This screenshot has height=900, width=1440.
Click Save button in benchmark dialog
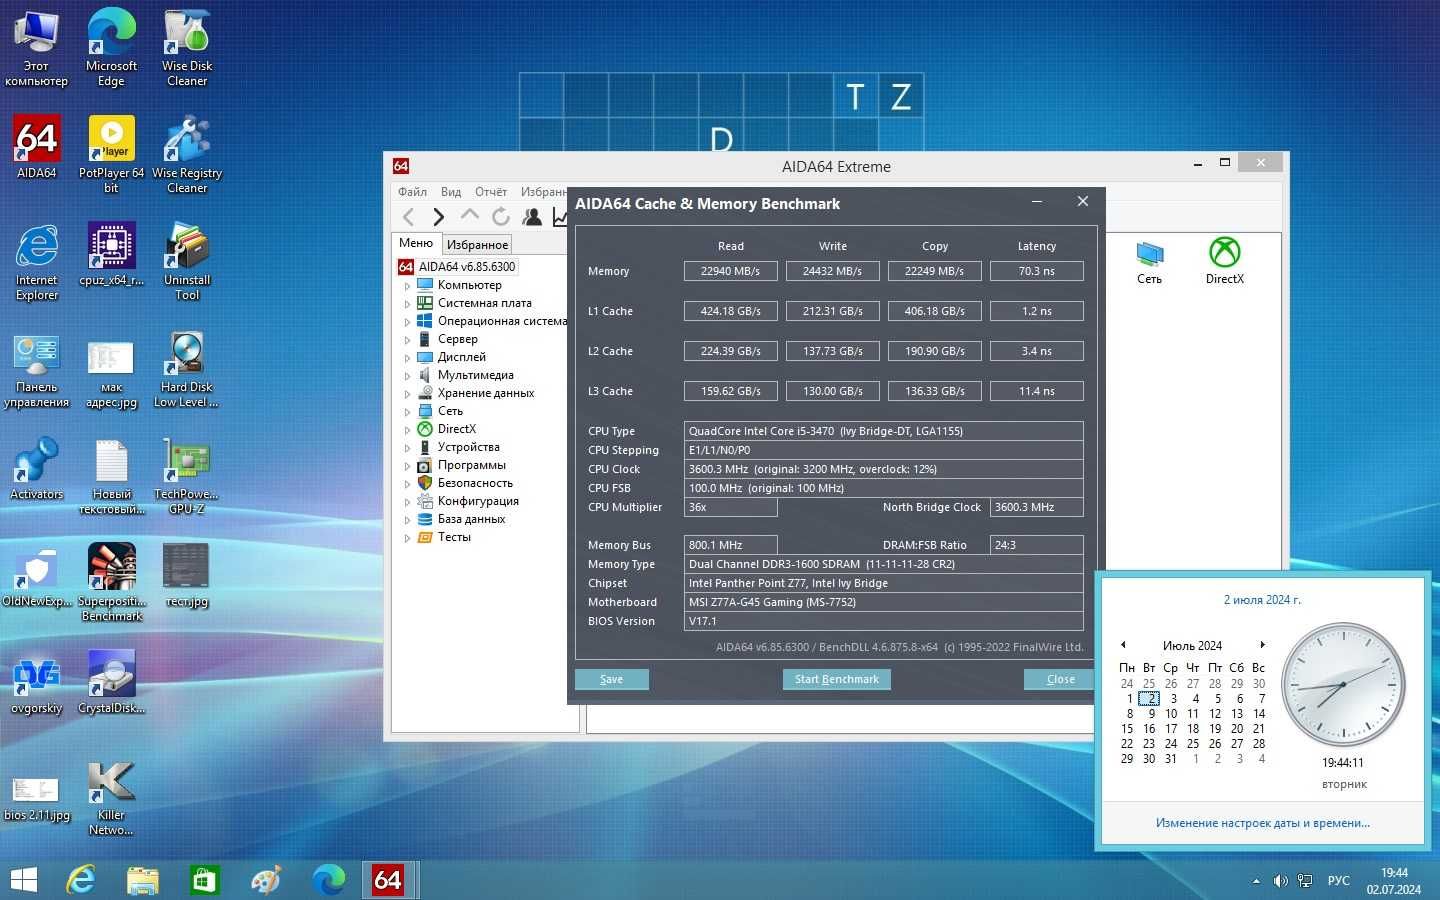[x=612, y=679]
